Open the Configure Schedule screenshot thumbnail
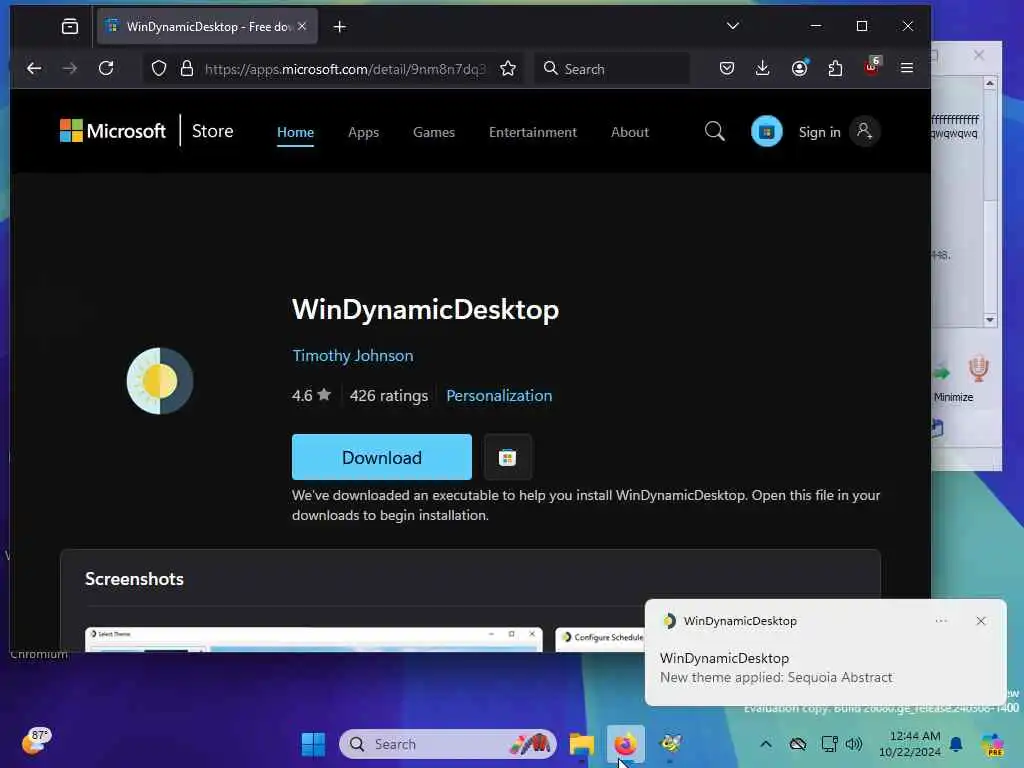 [600, 639]
